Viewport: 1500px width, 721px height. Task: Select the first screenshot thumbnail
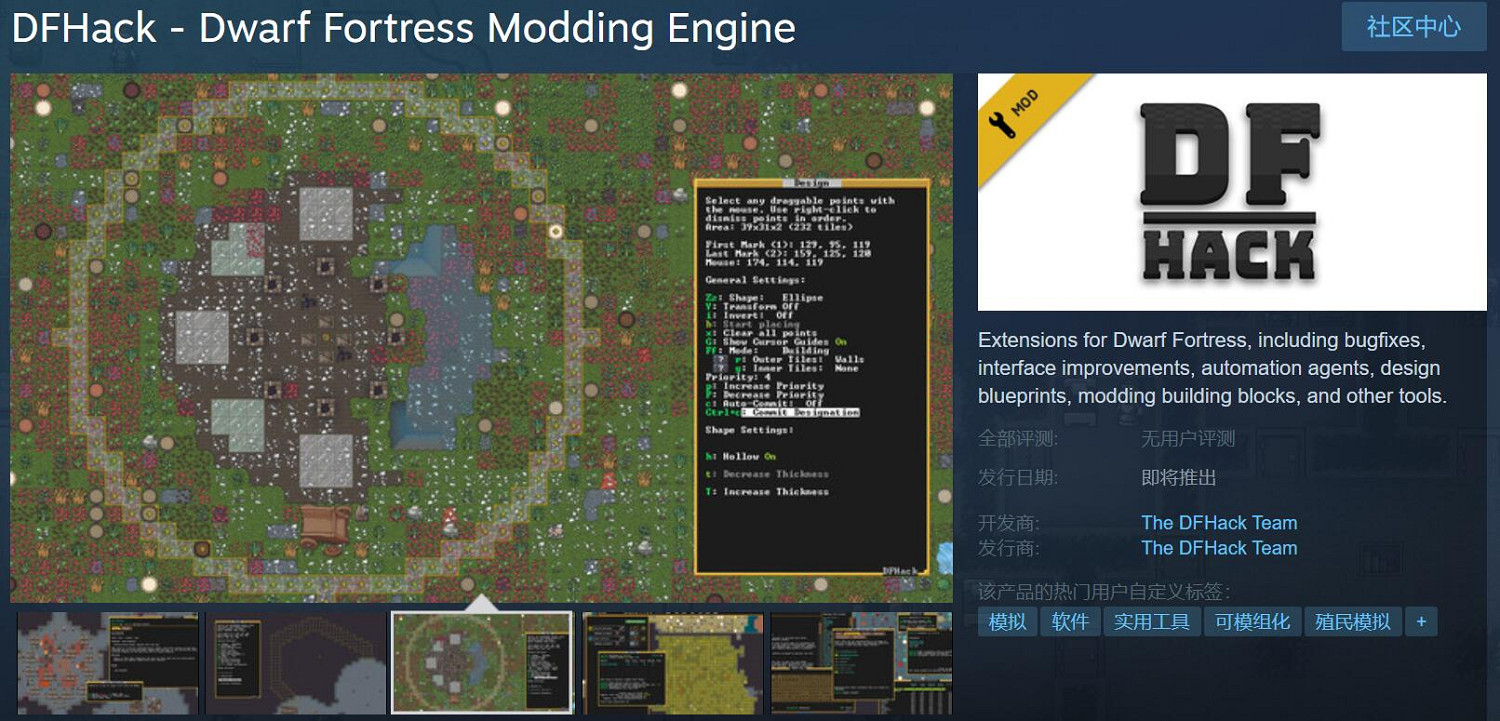pyautogui.click(x=107, y=662)
